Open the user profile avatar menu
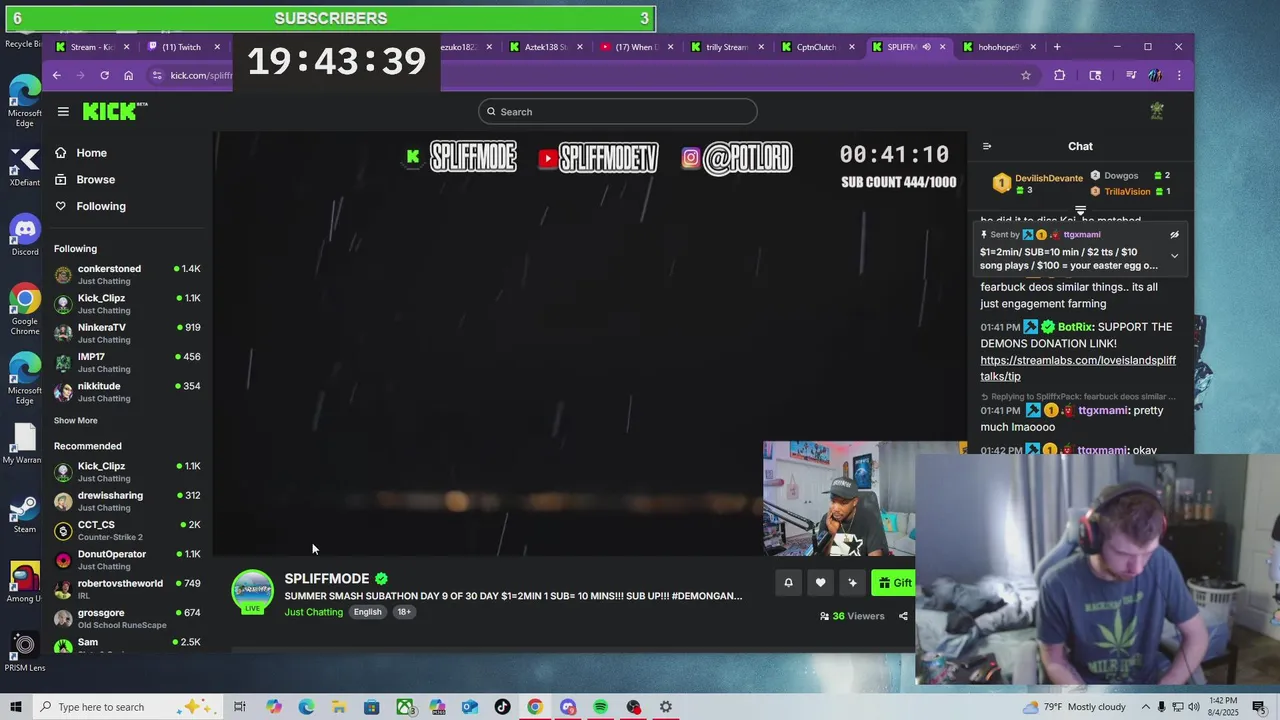The width and height of the screenshot is (1280, 720). 1157,111
